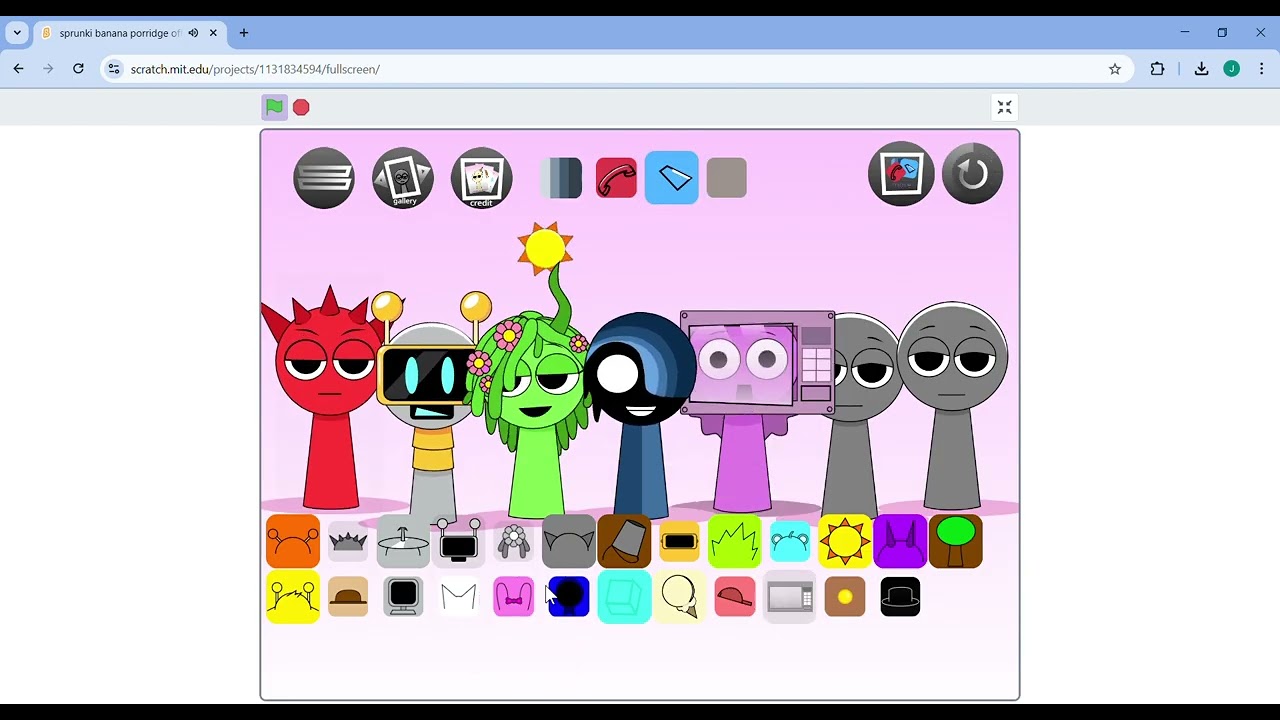The height and width of the screenshot is (720, 1280).
Task: Pick the gray cat ears icon
Action: coord(569,541)
